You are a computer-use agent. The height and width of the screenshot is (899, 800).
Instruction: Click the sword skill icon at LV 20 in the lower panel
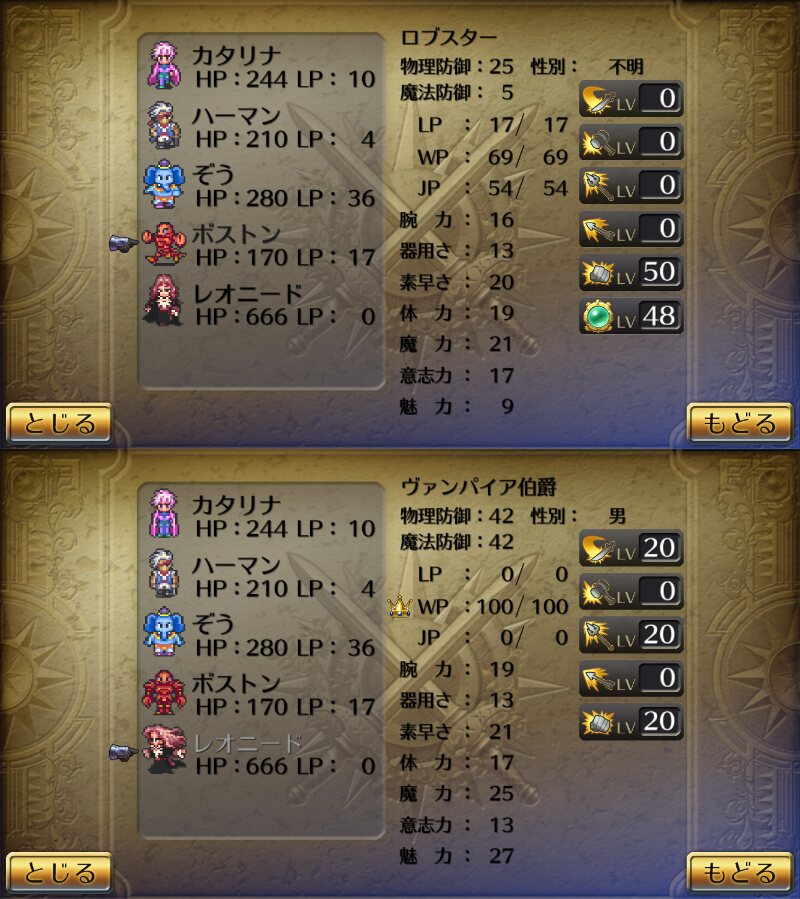pos(598,549)
